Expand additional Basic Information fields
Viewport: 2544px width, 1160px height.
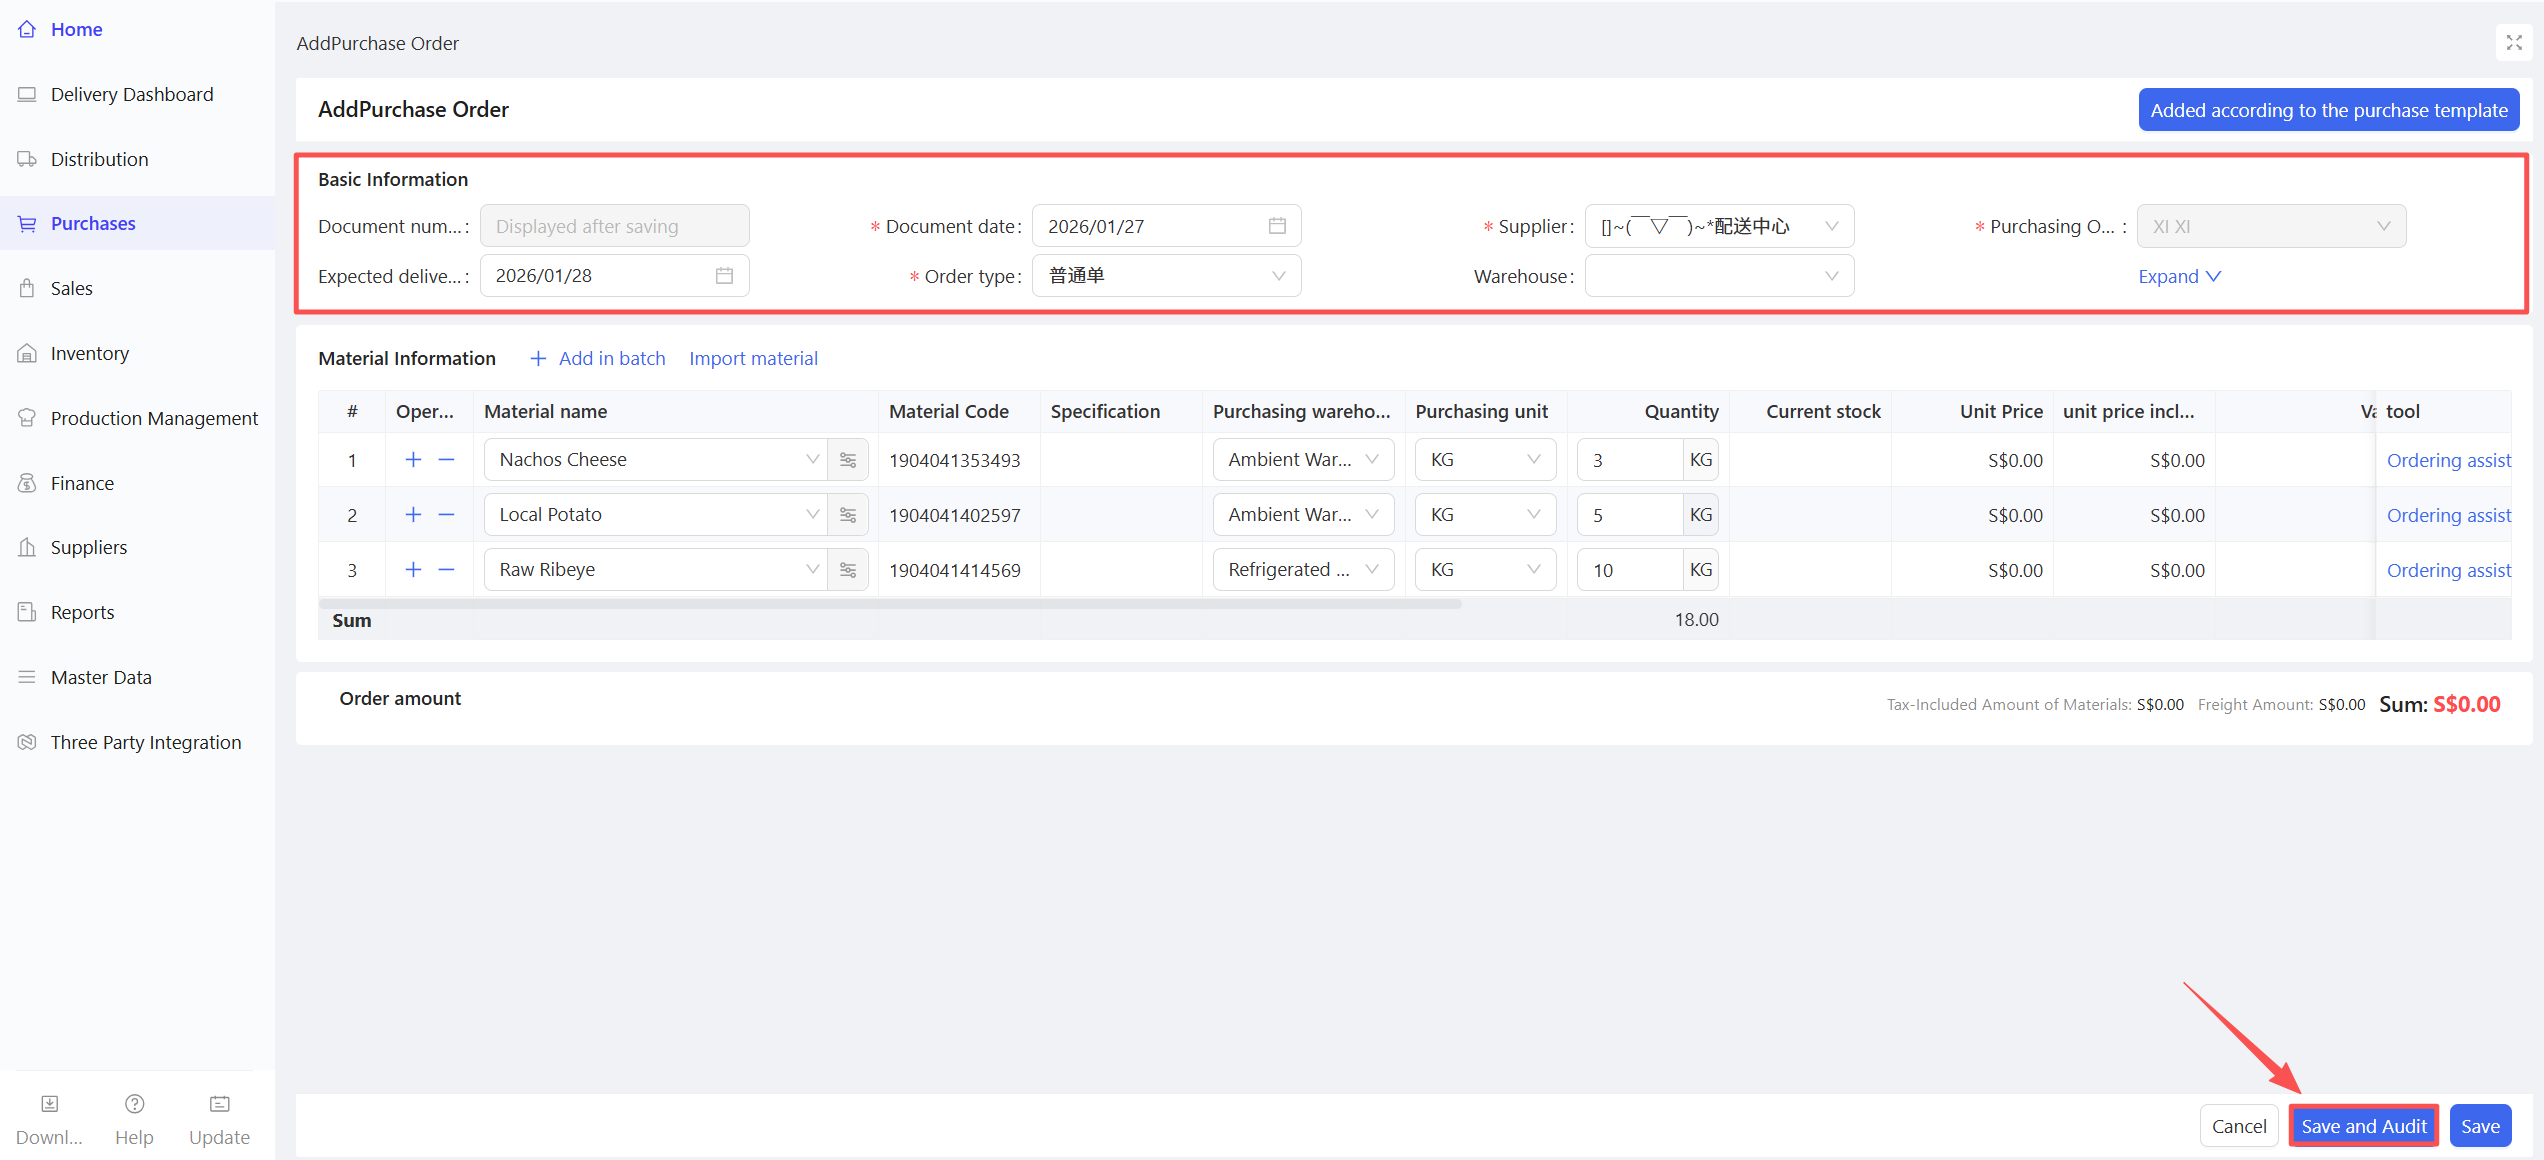pyautogui.click(x=2179, y=276)
